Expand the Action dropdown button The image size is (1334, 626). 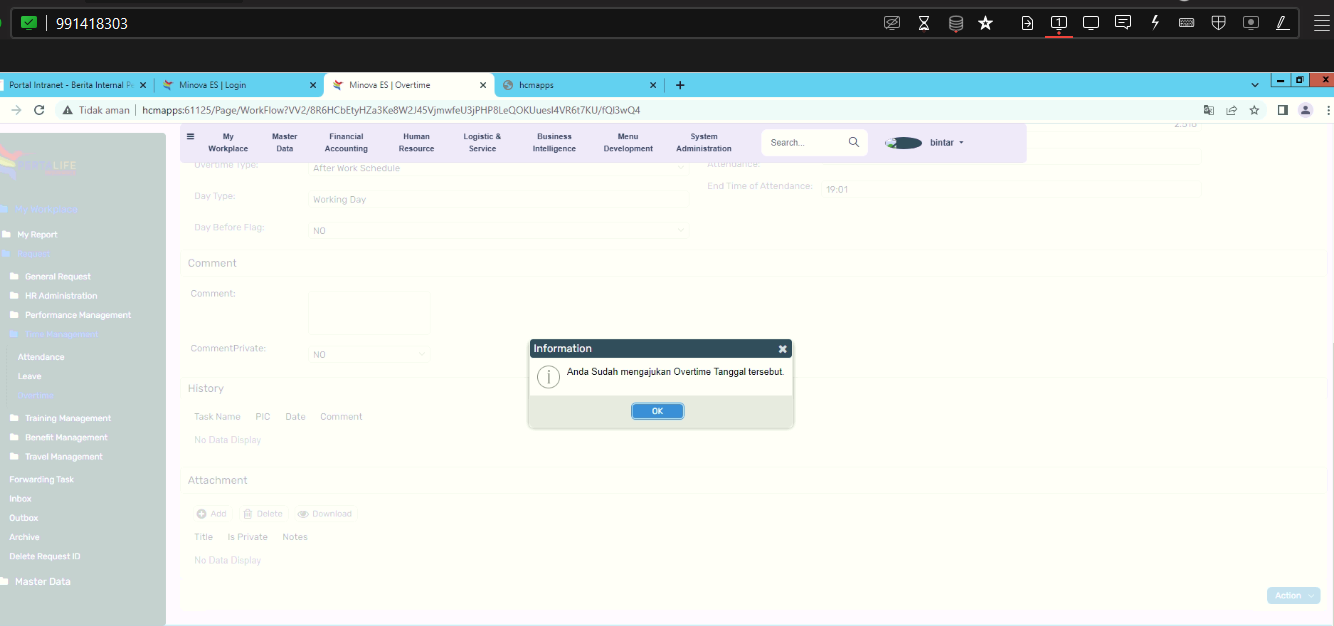tap(1292, 595)
